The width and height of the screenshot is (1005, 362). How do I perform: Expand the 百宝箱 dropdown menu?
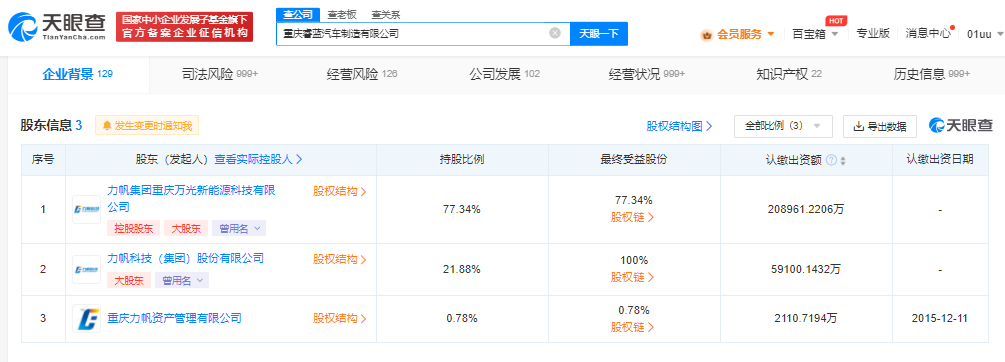click(816, 34)
